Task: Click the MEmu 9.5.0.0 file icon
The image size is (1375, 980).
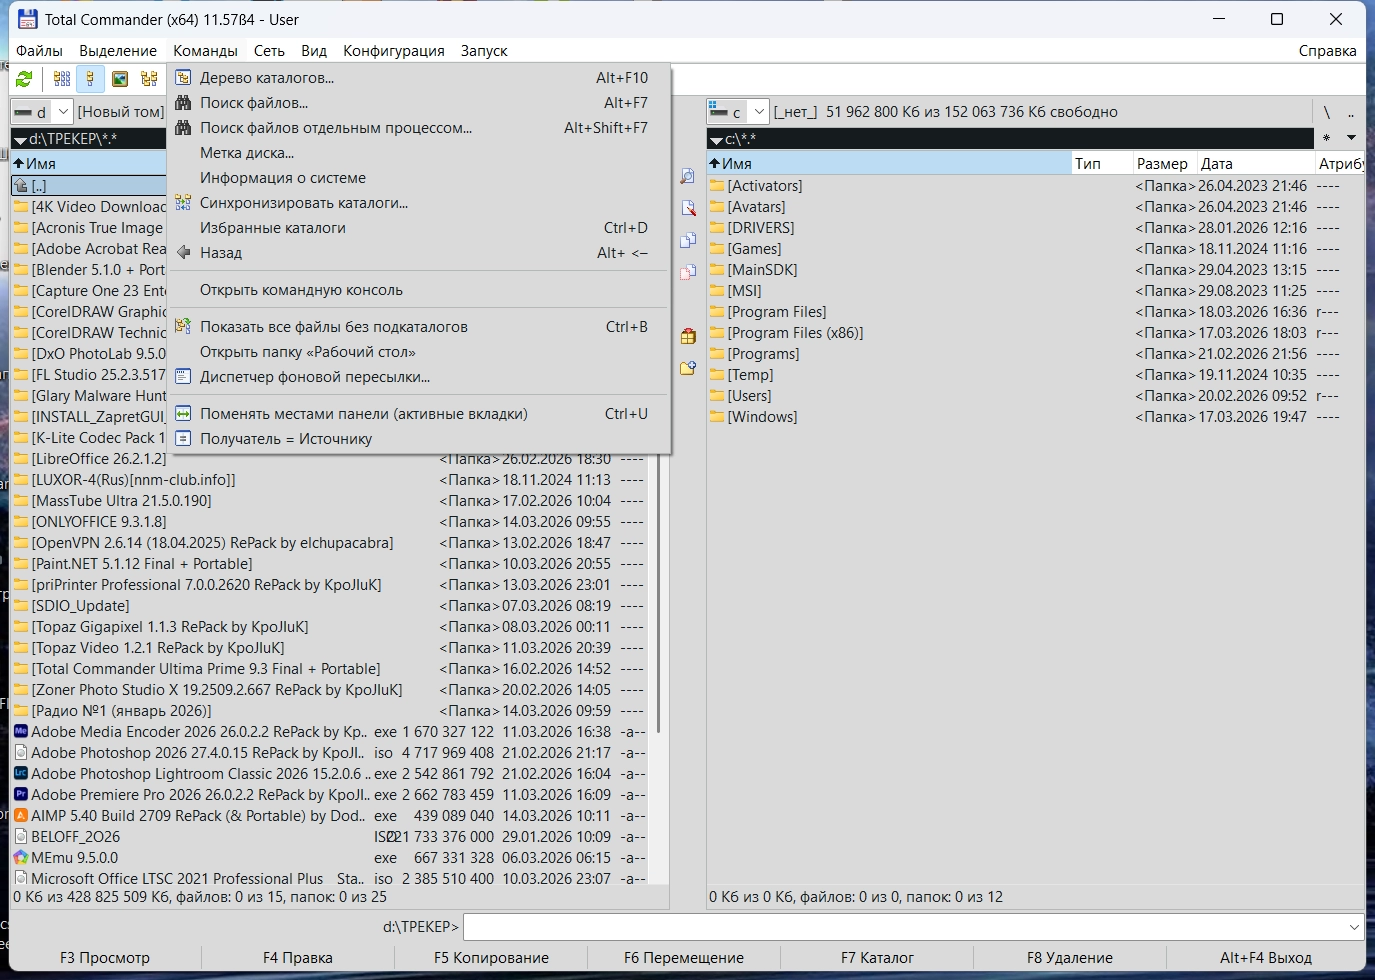Action: pyautogui.click(x=21, y=857)
